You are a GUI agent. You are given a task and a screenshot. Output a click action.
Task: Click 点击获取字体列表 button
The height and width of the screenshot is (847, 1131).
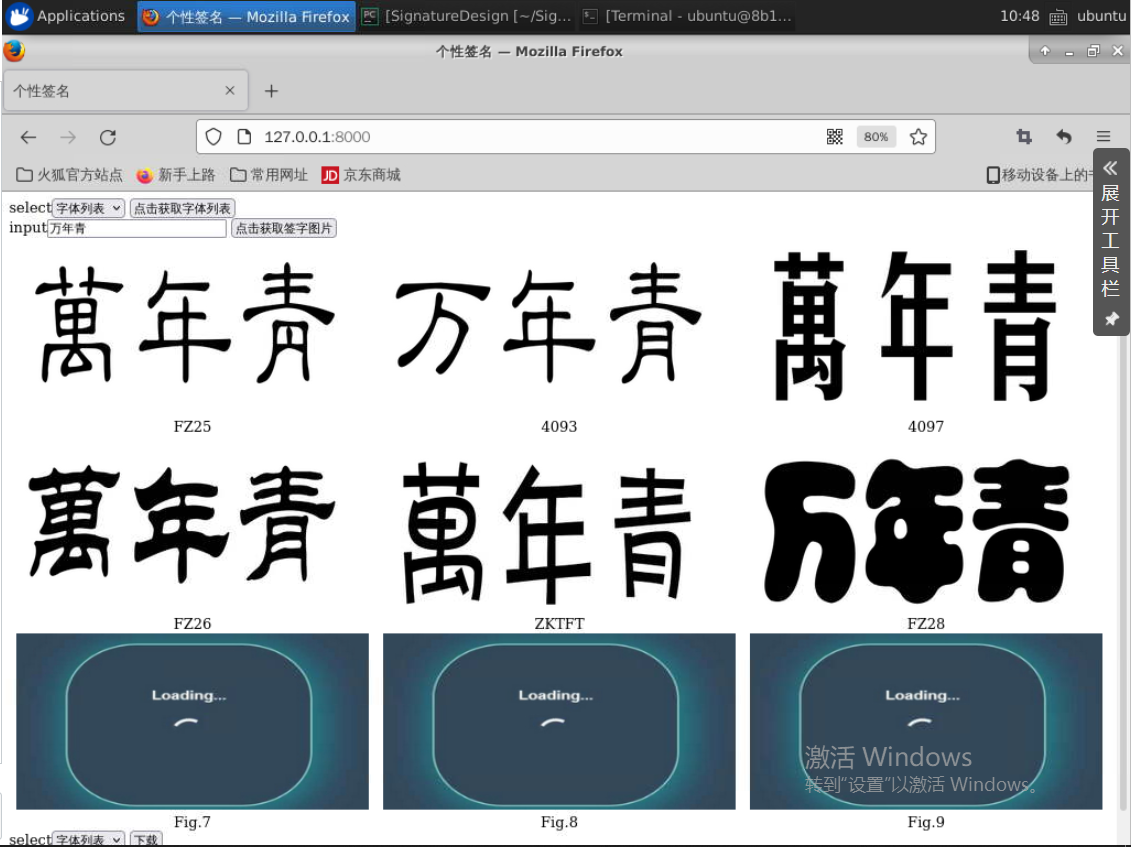click(x=182, y=208)
